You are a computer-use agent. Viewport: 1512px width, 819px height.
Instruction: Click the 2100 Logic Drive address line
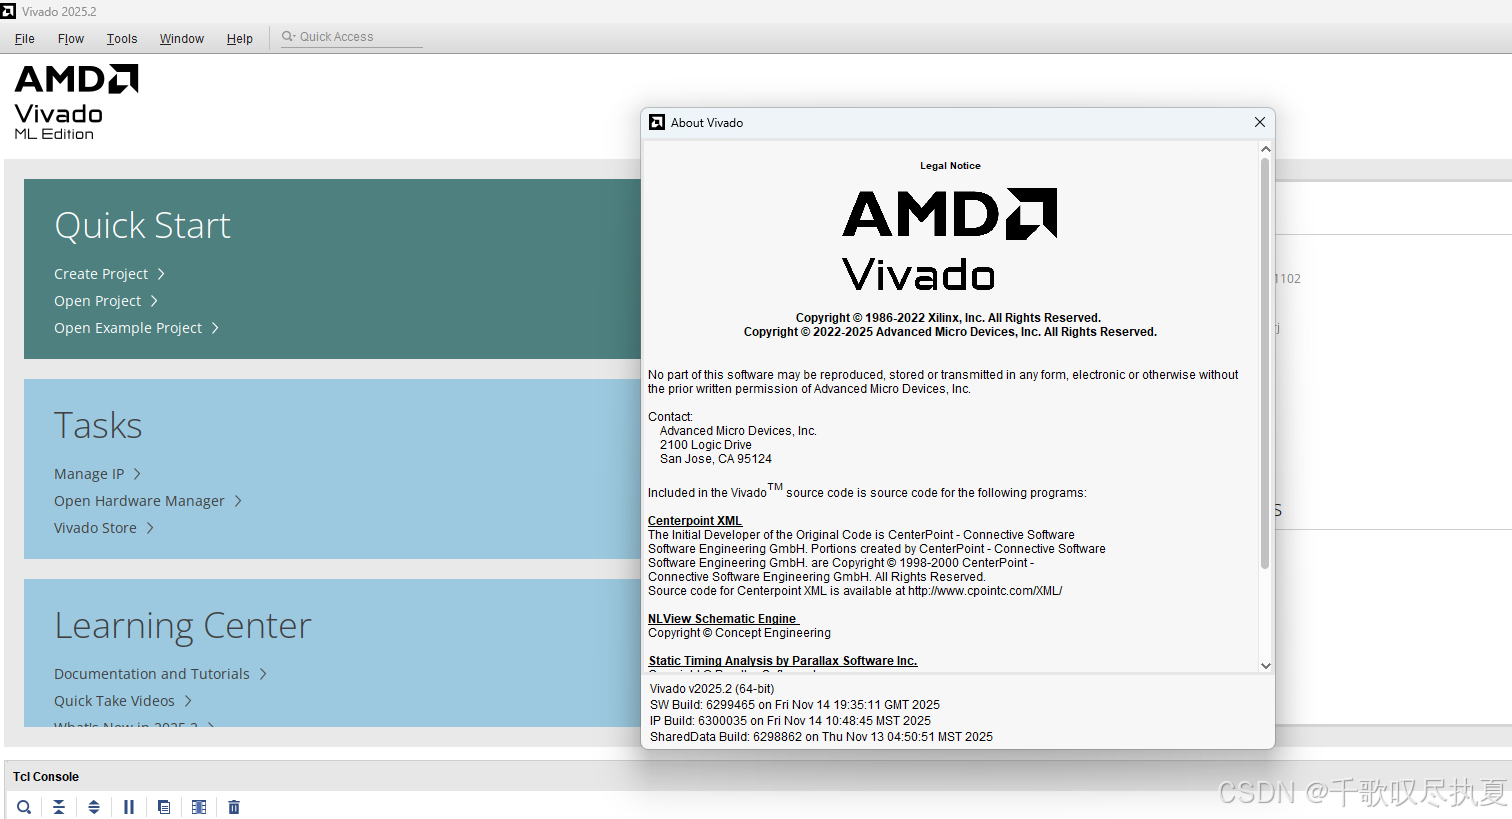706,445
